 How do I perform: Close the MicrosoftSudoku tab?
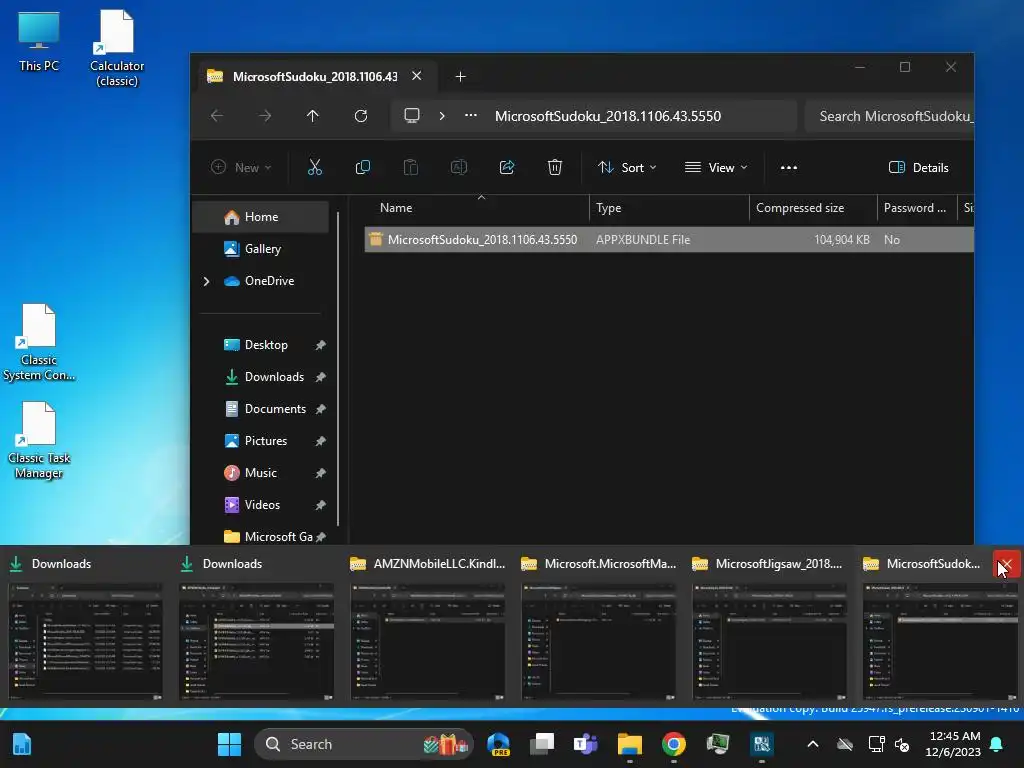417,76
